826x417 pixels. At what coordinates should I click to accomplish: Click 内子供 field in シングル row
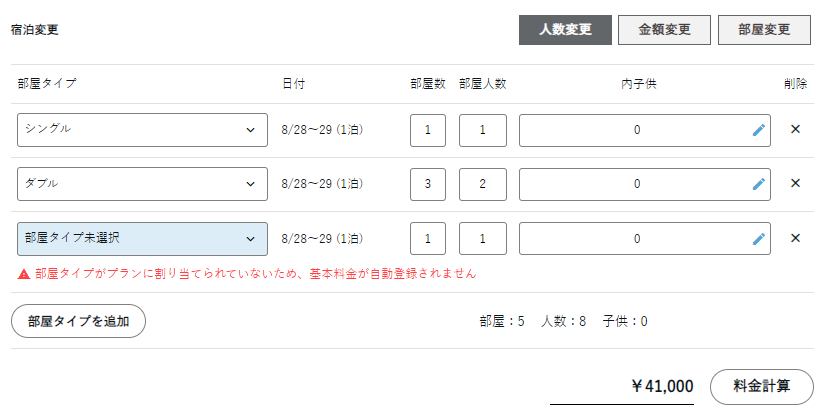[635, 130]
